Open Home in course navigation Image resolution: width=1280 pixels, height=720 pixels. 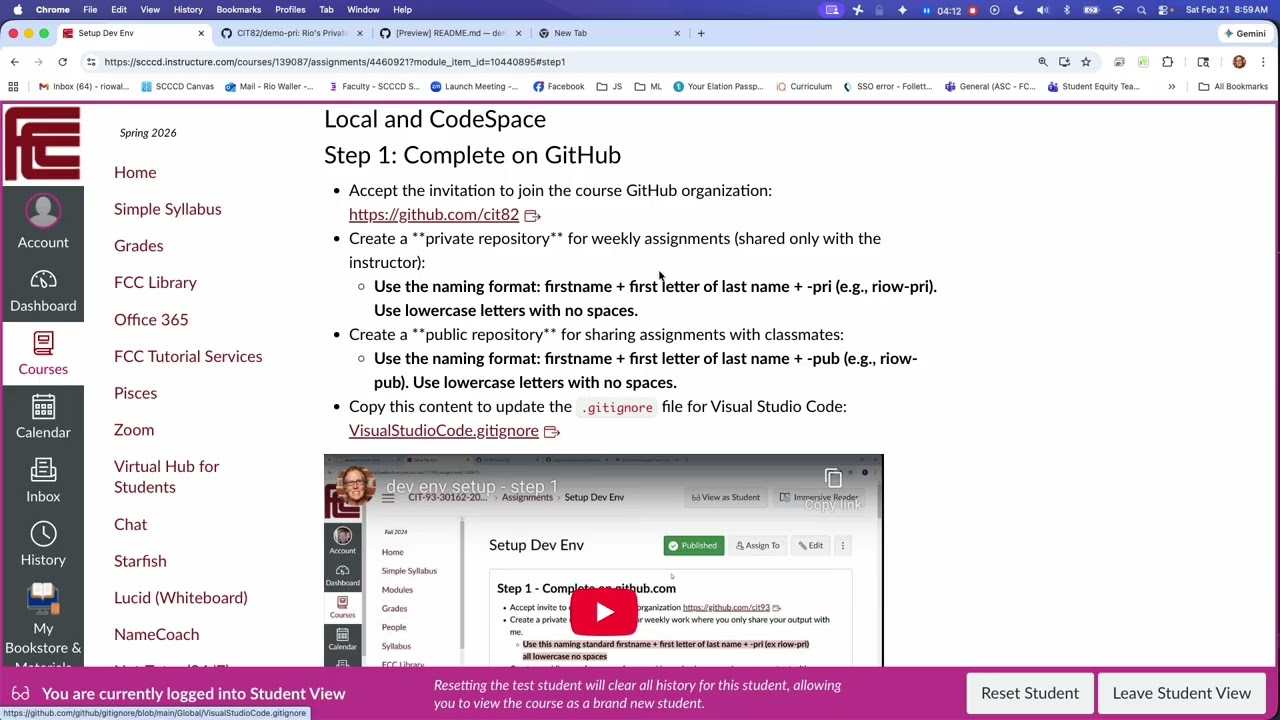point(135,172)
